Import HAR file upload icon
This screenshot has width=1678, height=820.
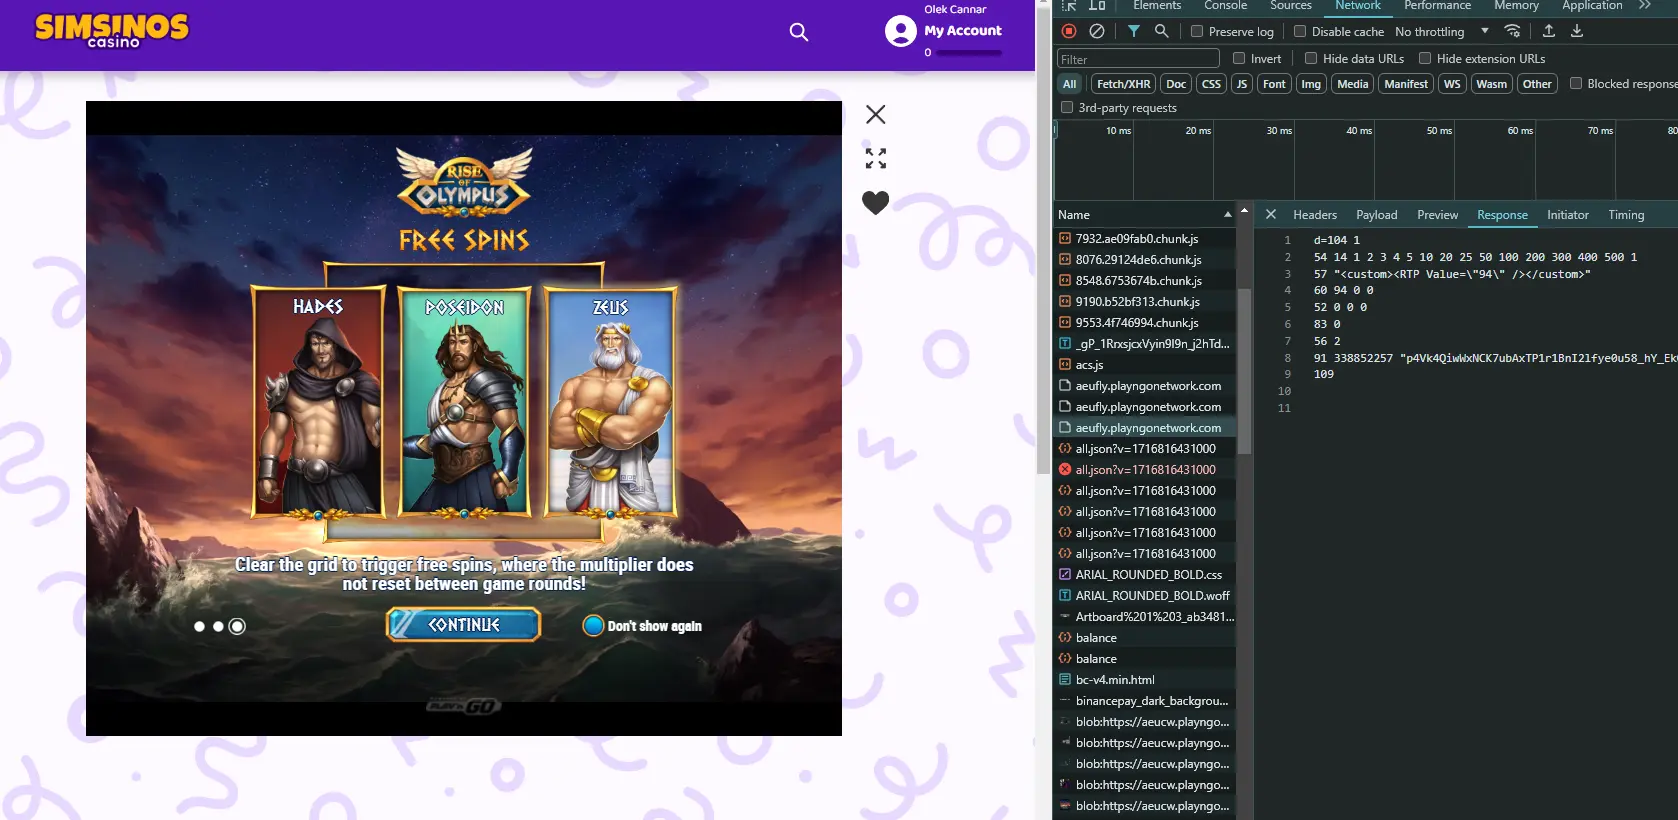pyautogui.click(x=1549, y=31)
